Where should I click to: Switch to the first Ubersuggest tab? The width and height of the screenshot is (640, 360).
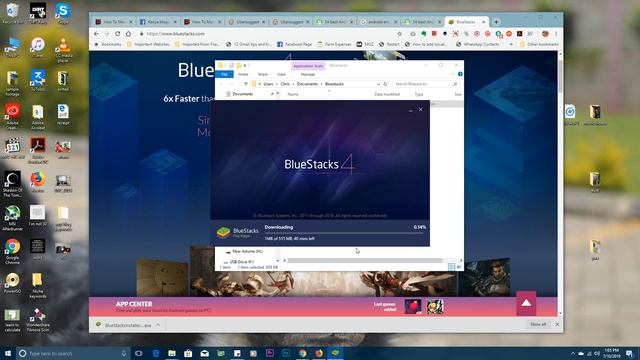pos(246,22)
